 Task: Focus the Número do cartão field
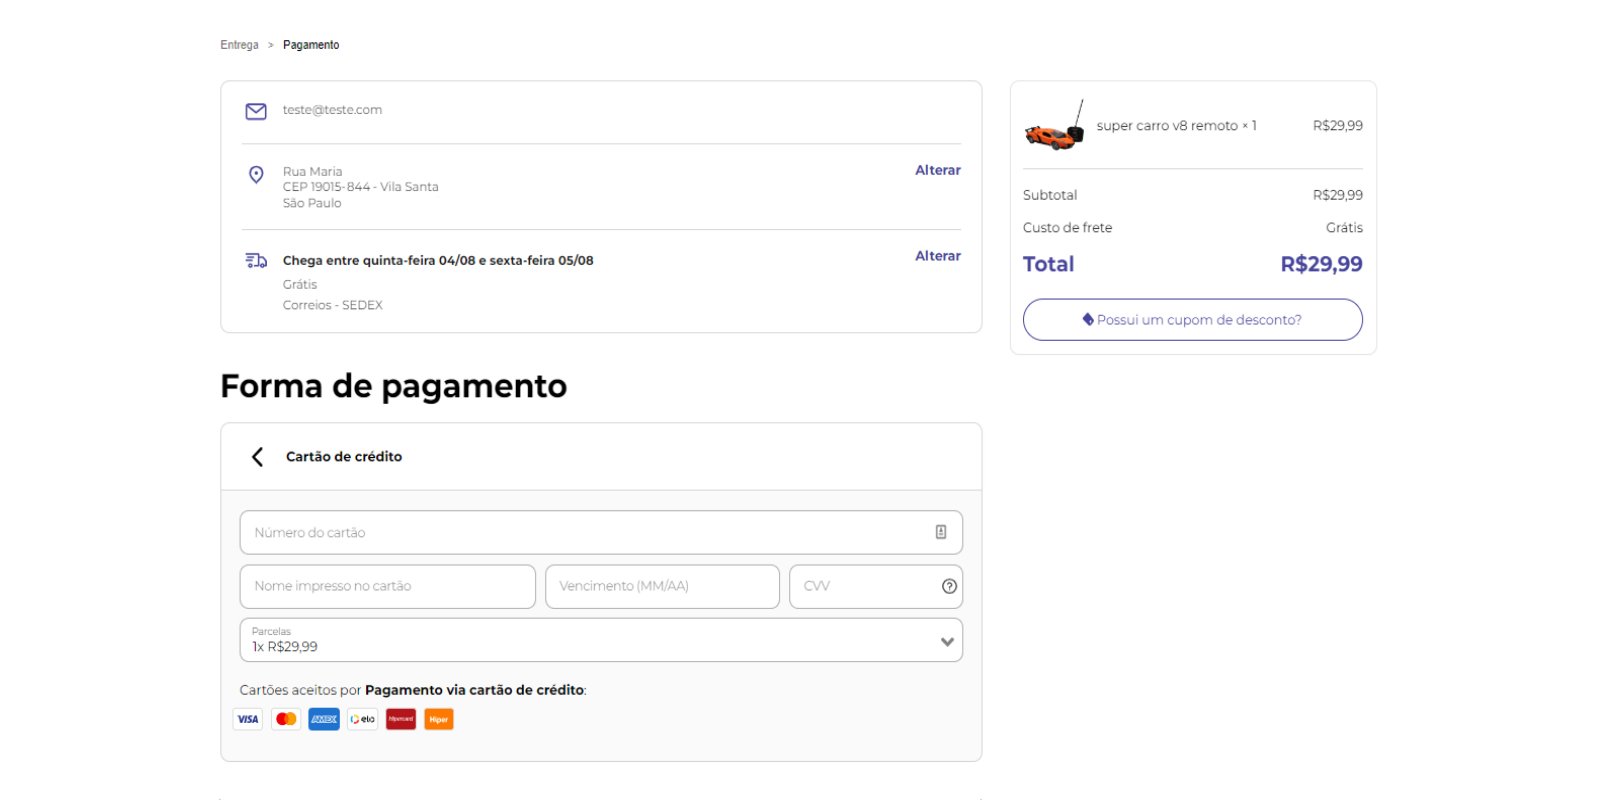(601, 533)
